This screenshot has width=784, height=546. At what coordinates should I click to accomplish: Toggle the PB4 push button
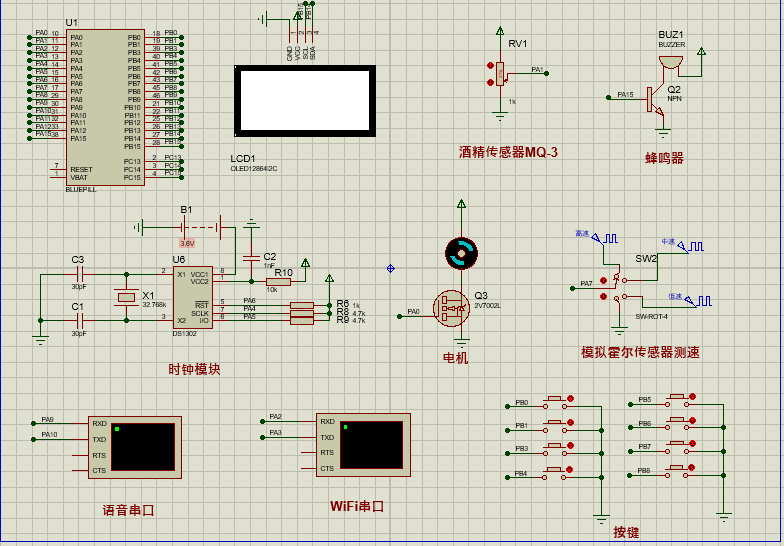coord(556,473)
